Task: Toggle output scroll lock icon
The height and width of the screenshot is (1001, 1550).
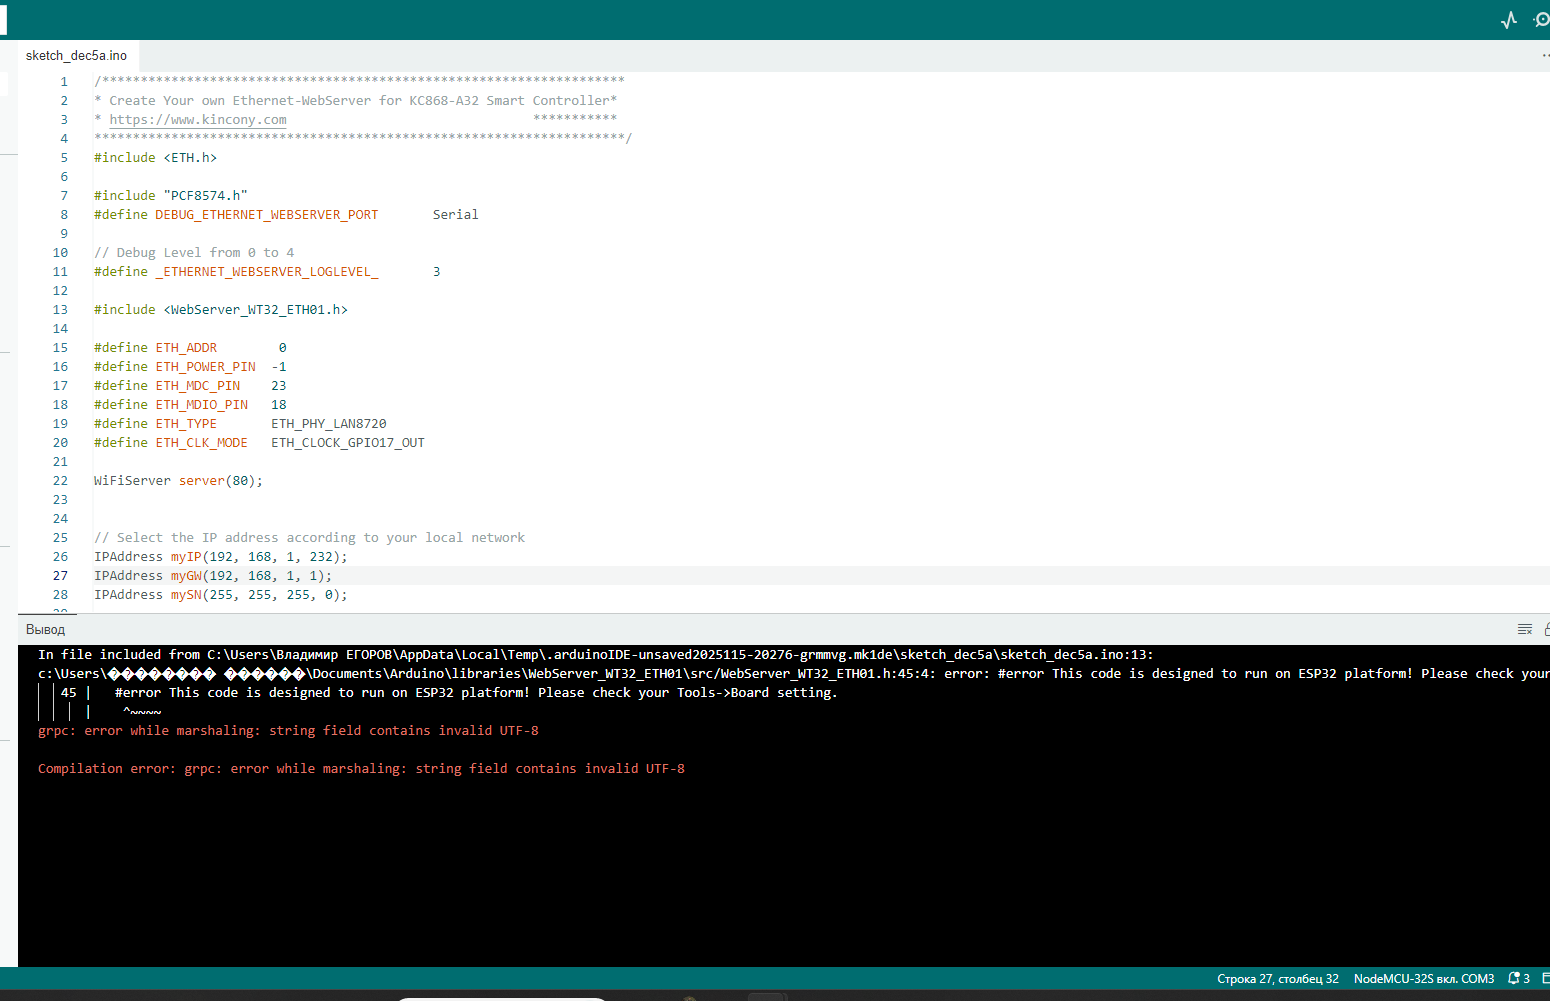Action: (1546, 629)
